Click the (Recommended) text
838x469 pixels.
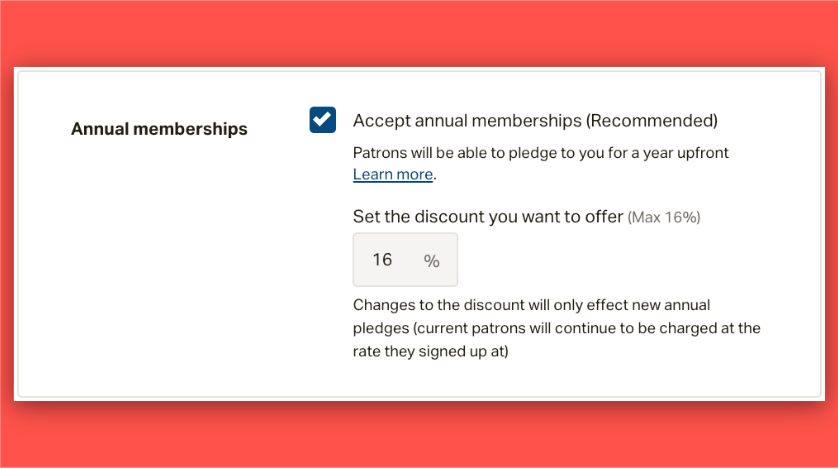[652, 121]
